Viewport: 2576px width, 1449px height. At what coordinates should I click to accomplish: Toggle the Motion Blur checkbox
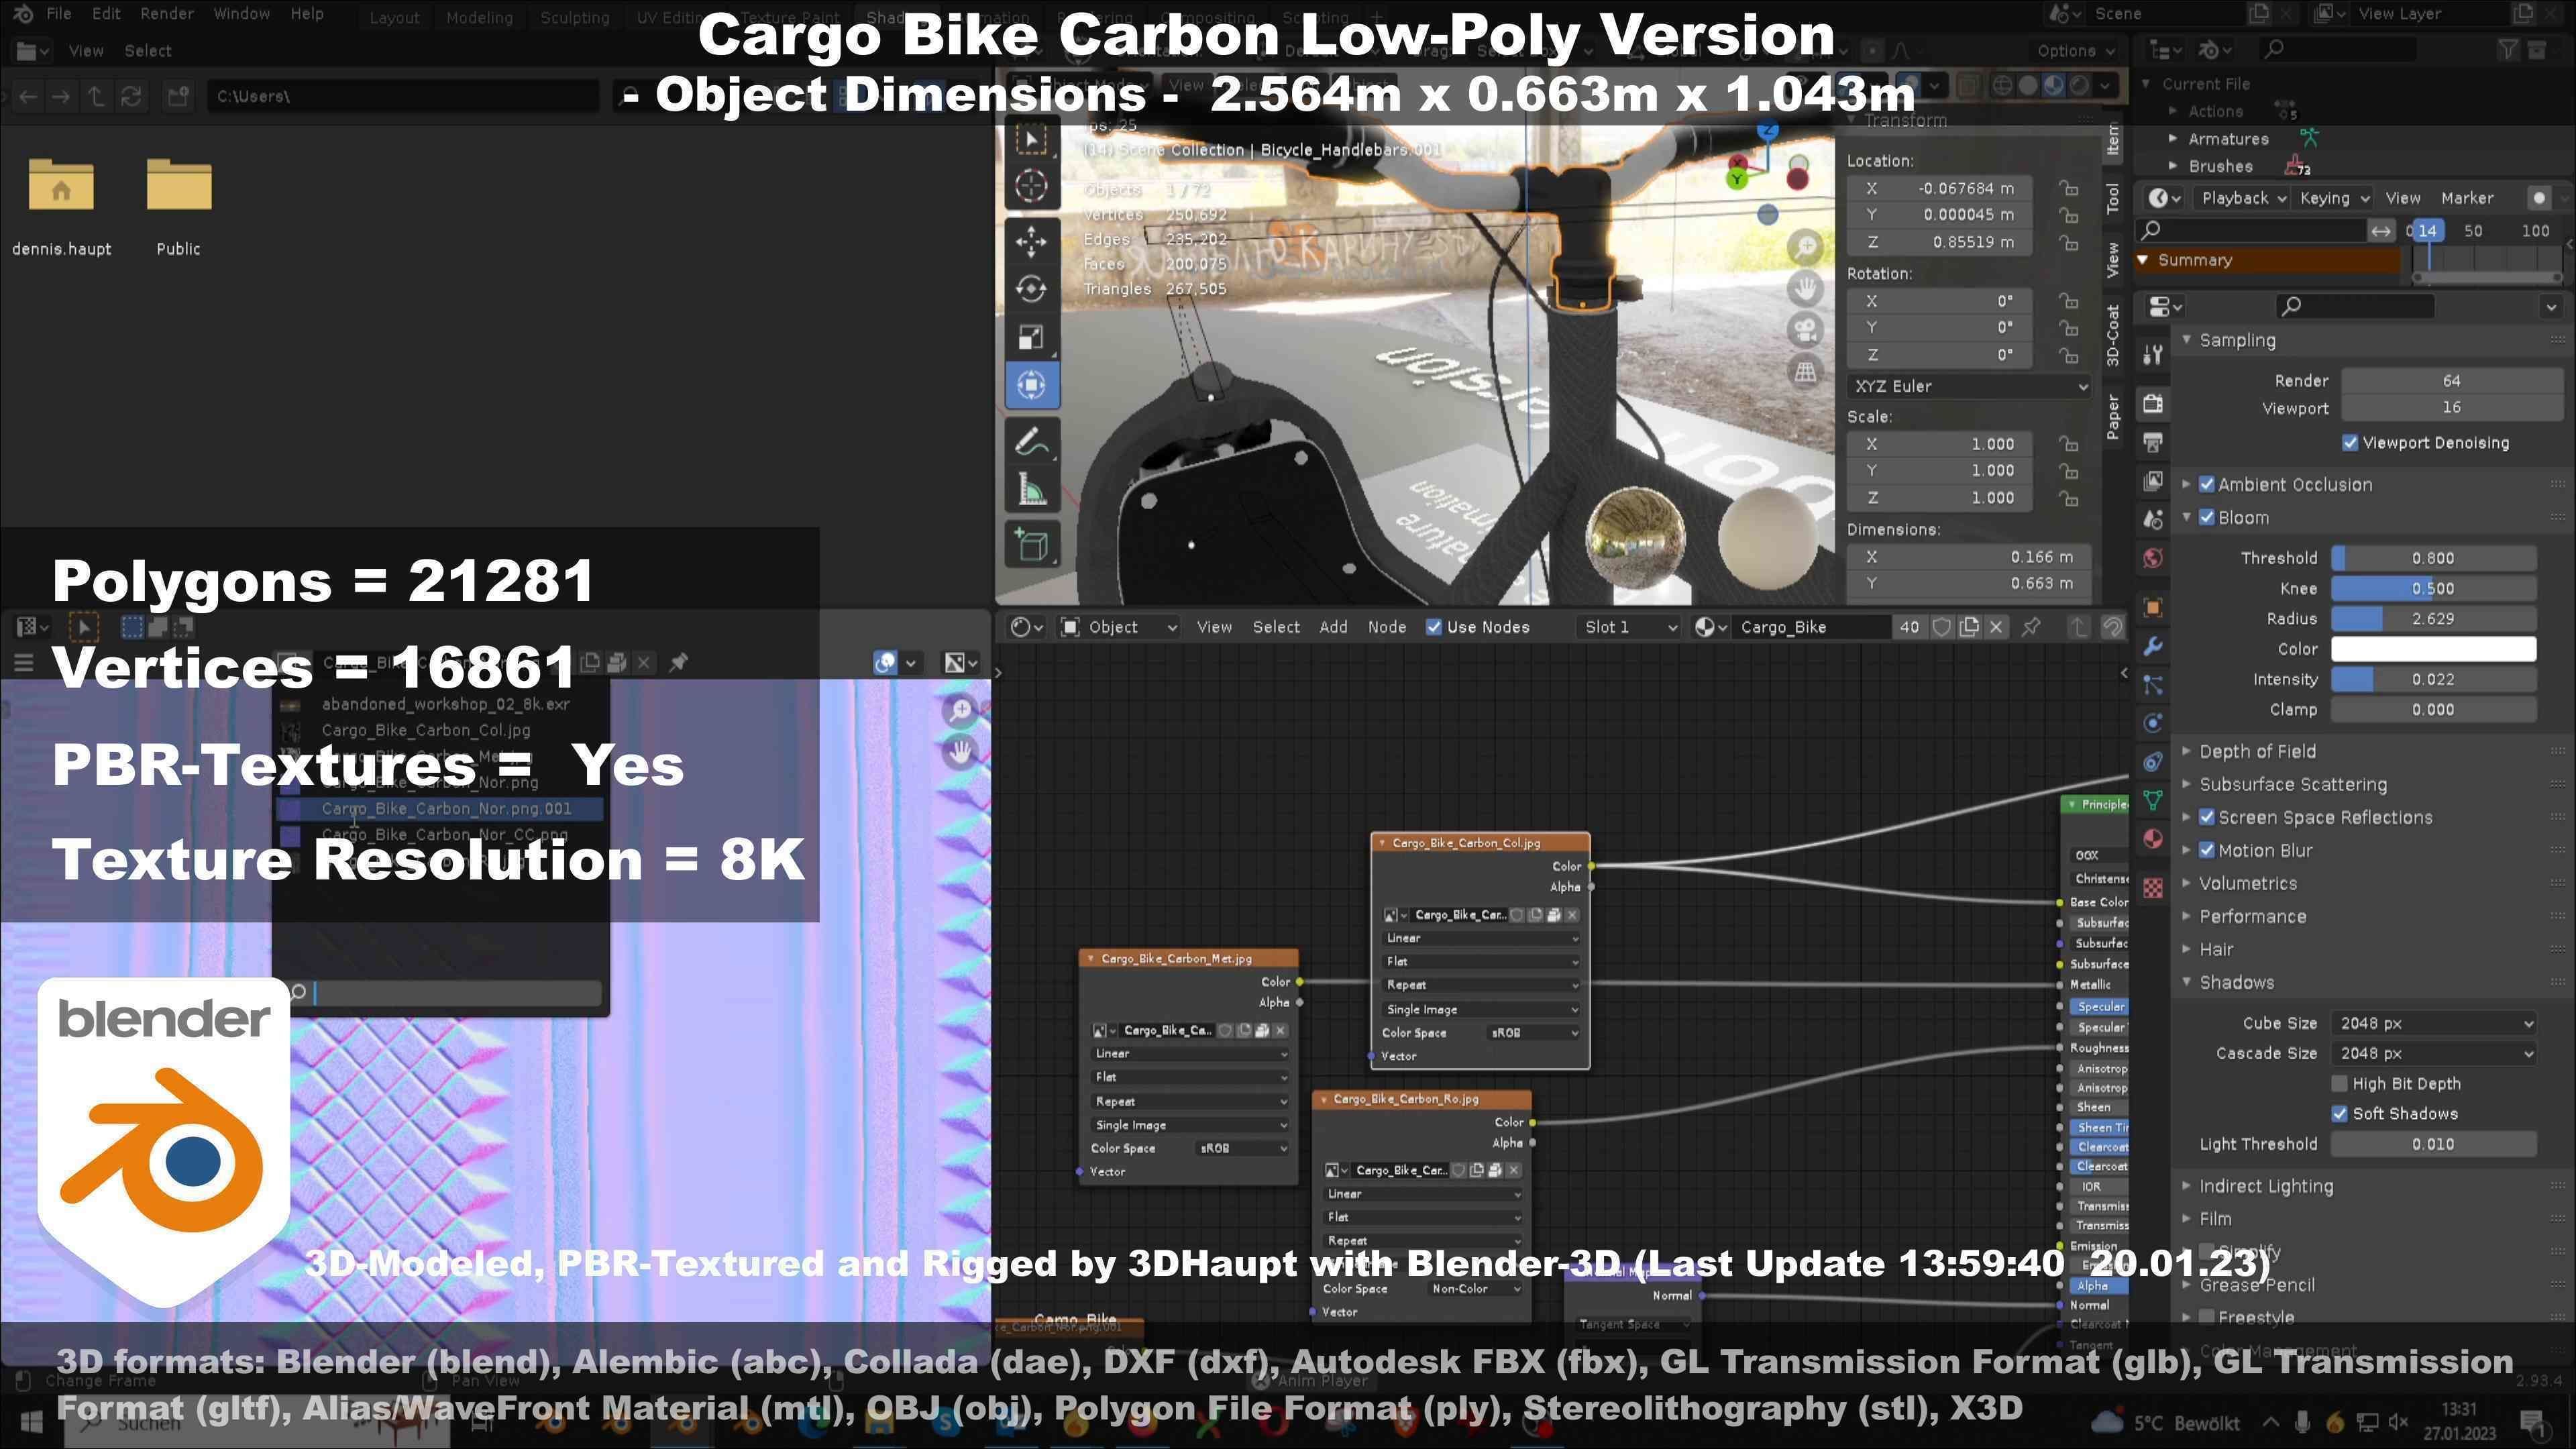pyautogui.click(x=2207, y=851)
